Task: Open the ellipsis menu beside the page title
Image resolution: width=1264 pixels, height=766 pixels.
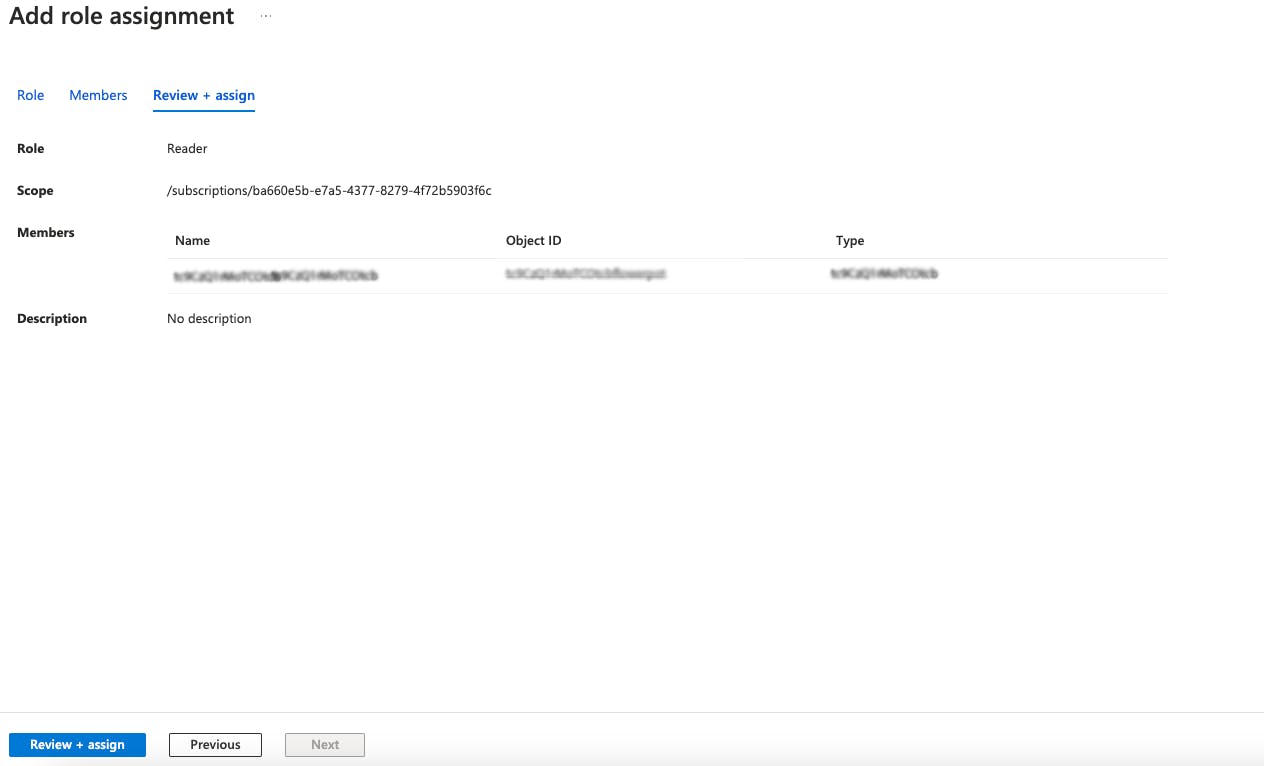Action: coord(264,16)
